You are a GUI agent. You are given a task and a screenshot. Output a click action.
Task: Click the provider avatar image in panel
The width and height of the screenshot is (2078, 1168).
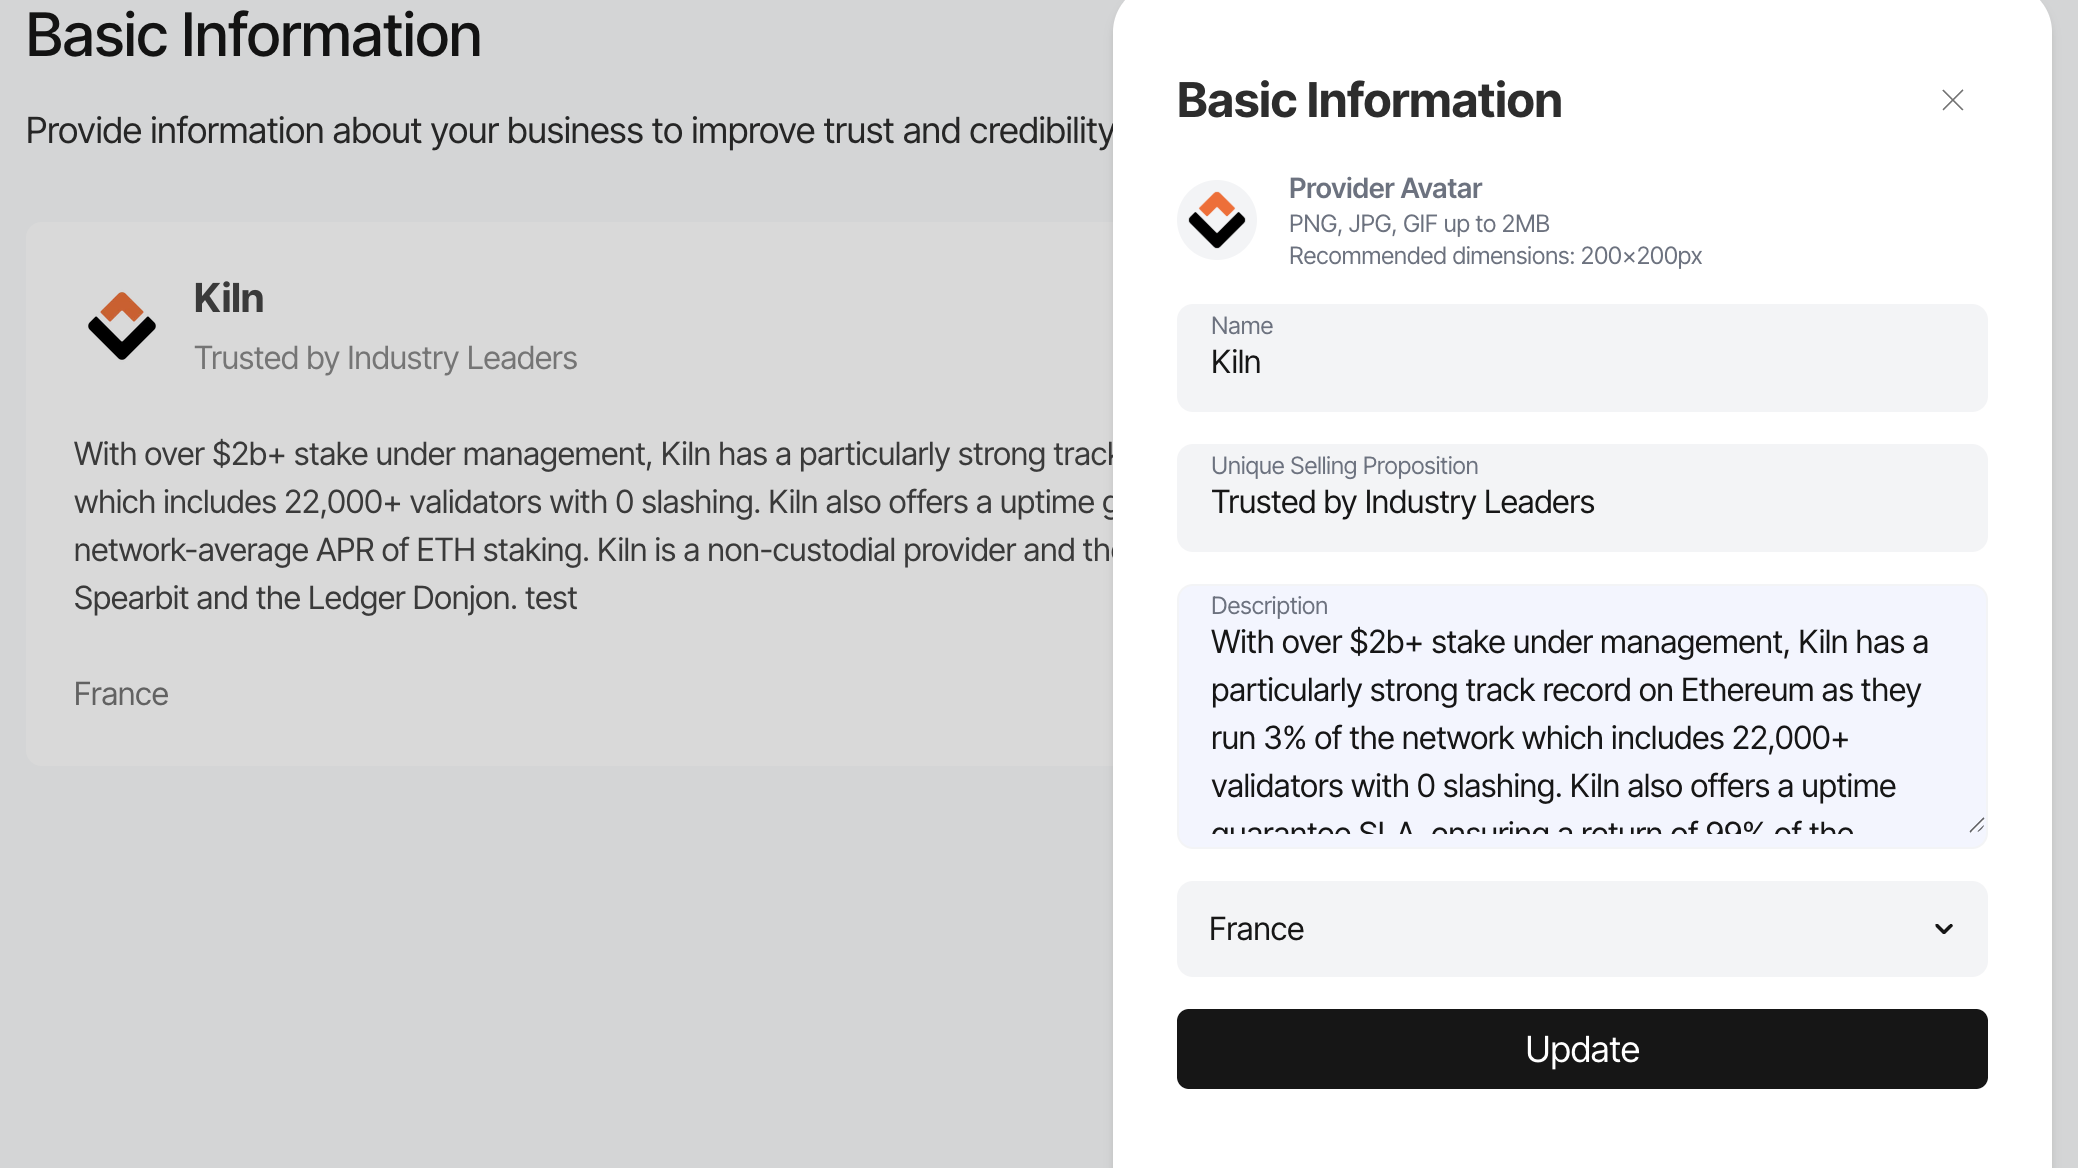1216,220
